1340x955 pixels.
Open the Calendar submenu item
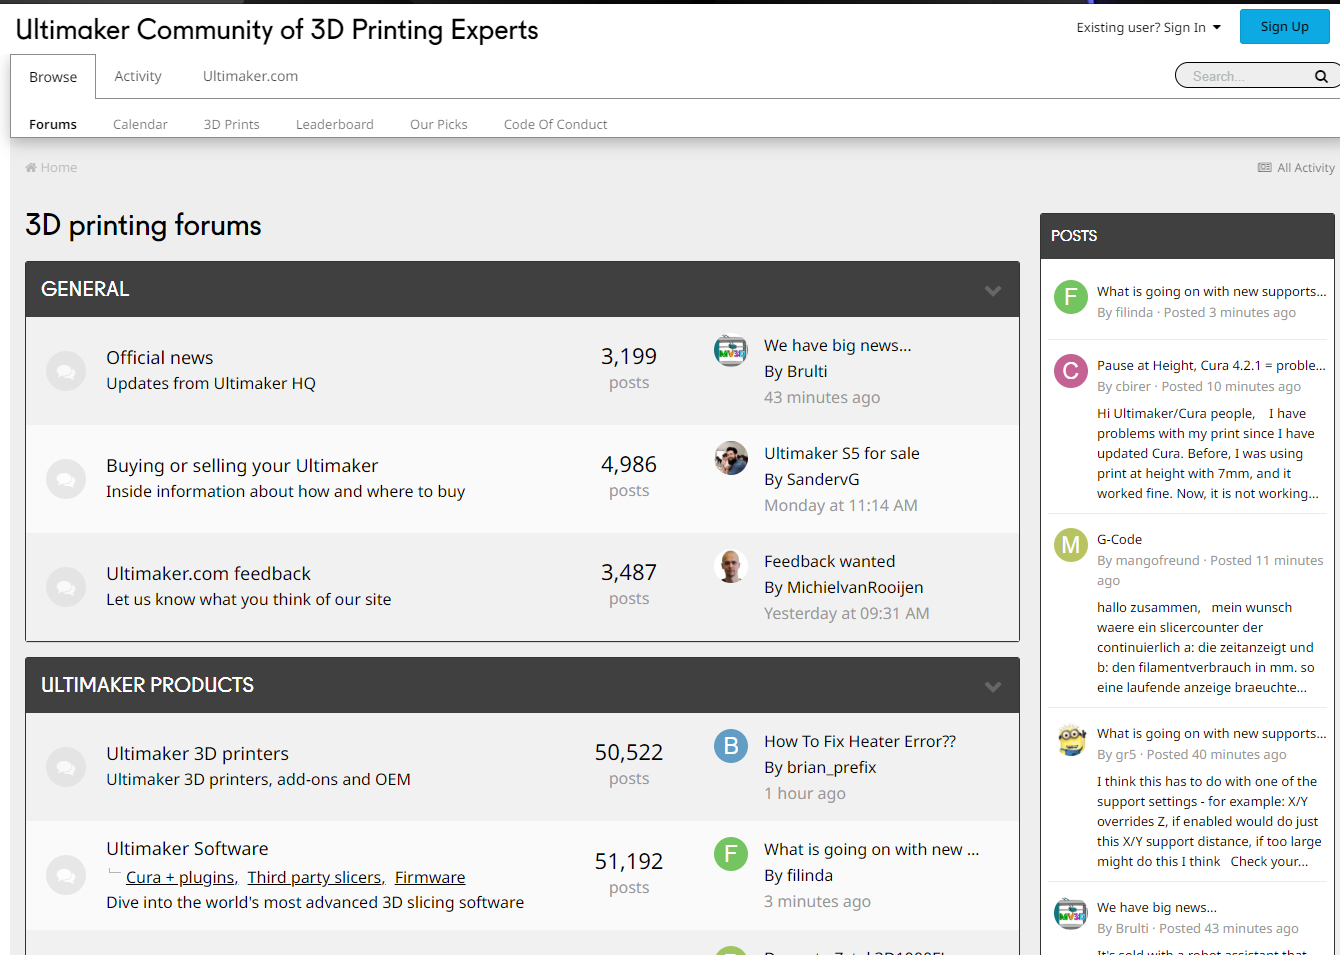point(140,124)
